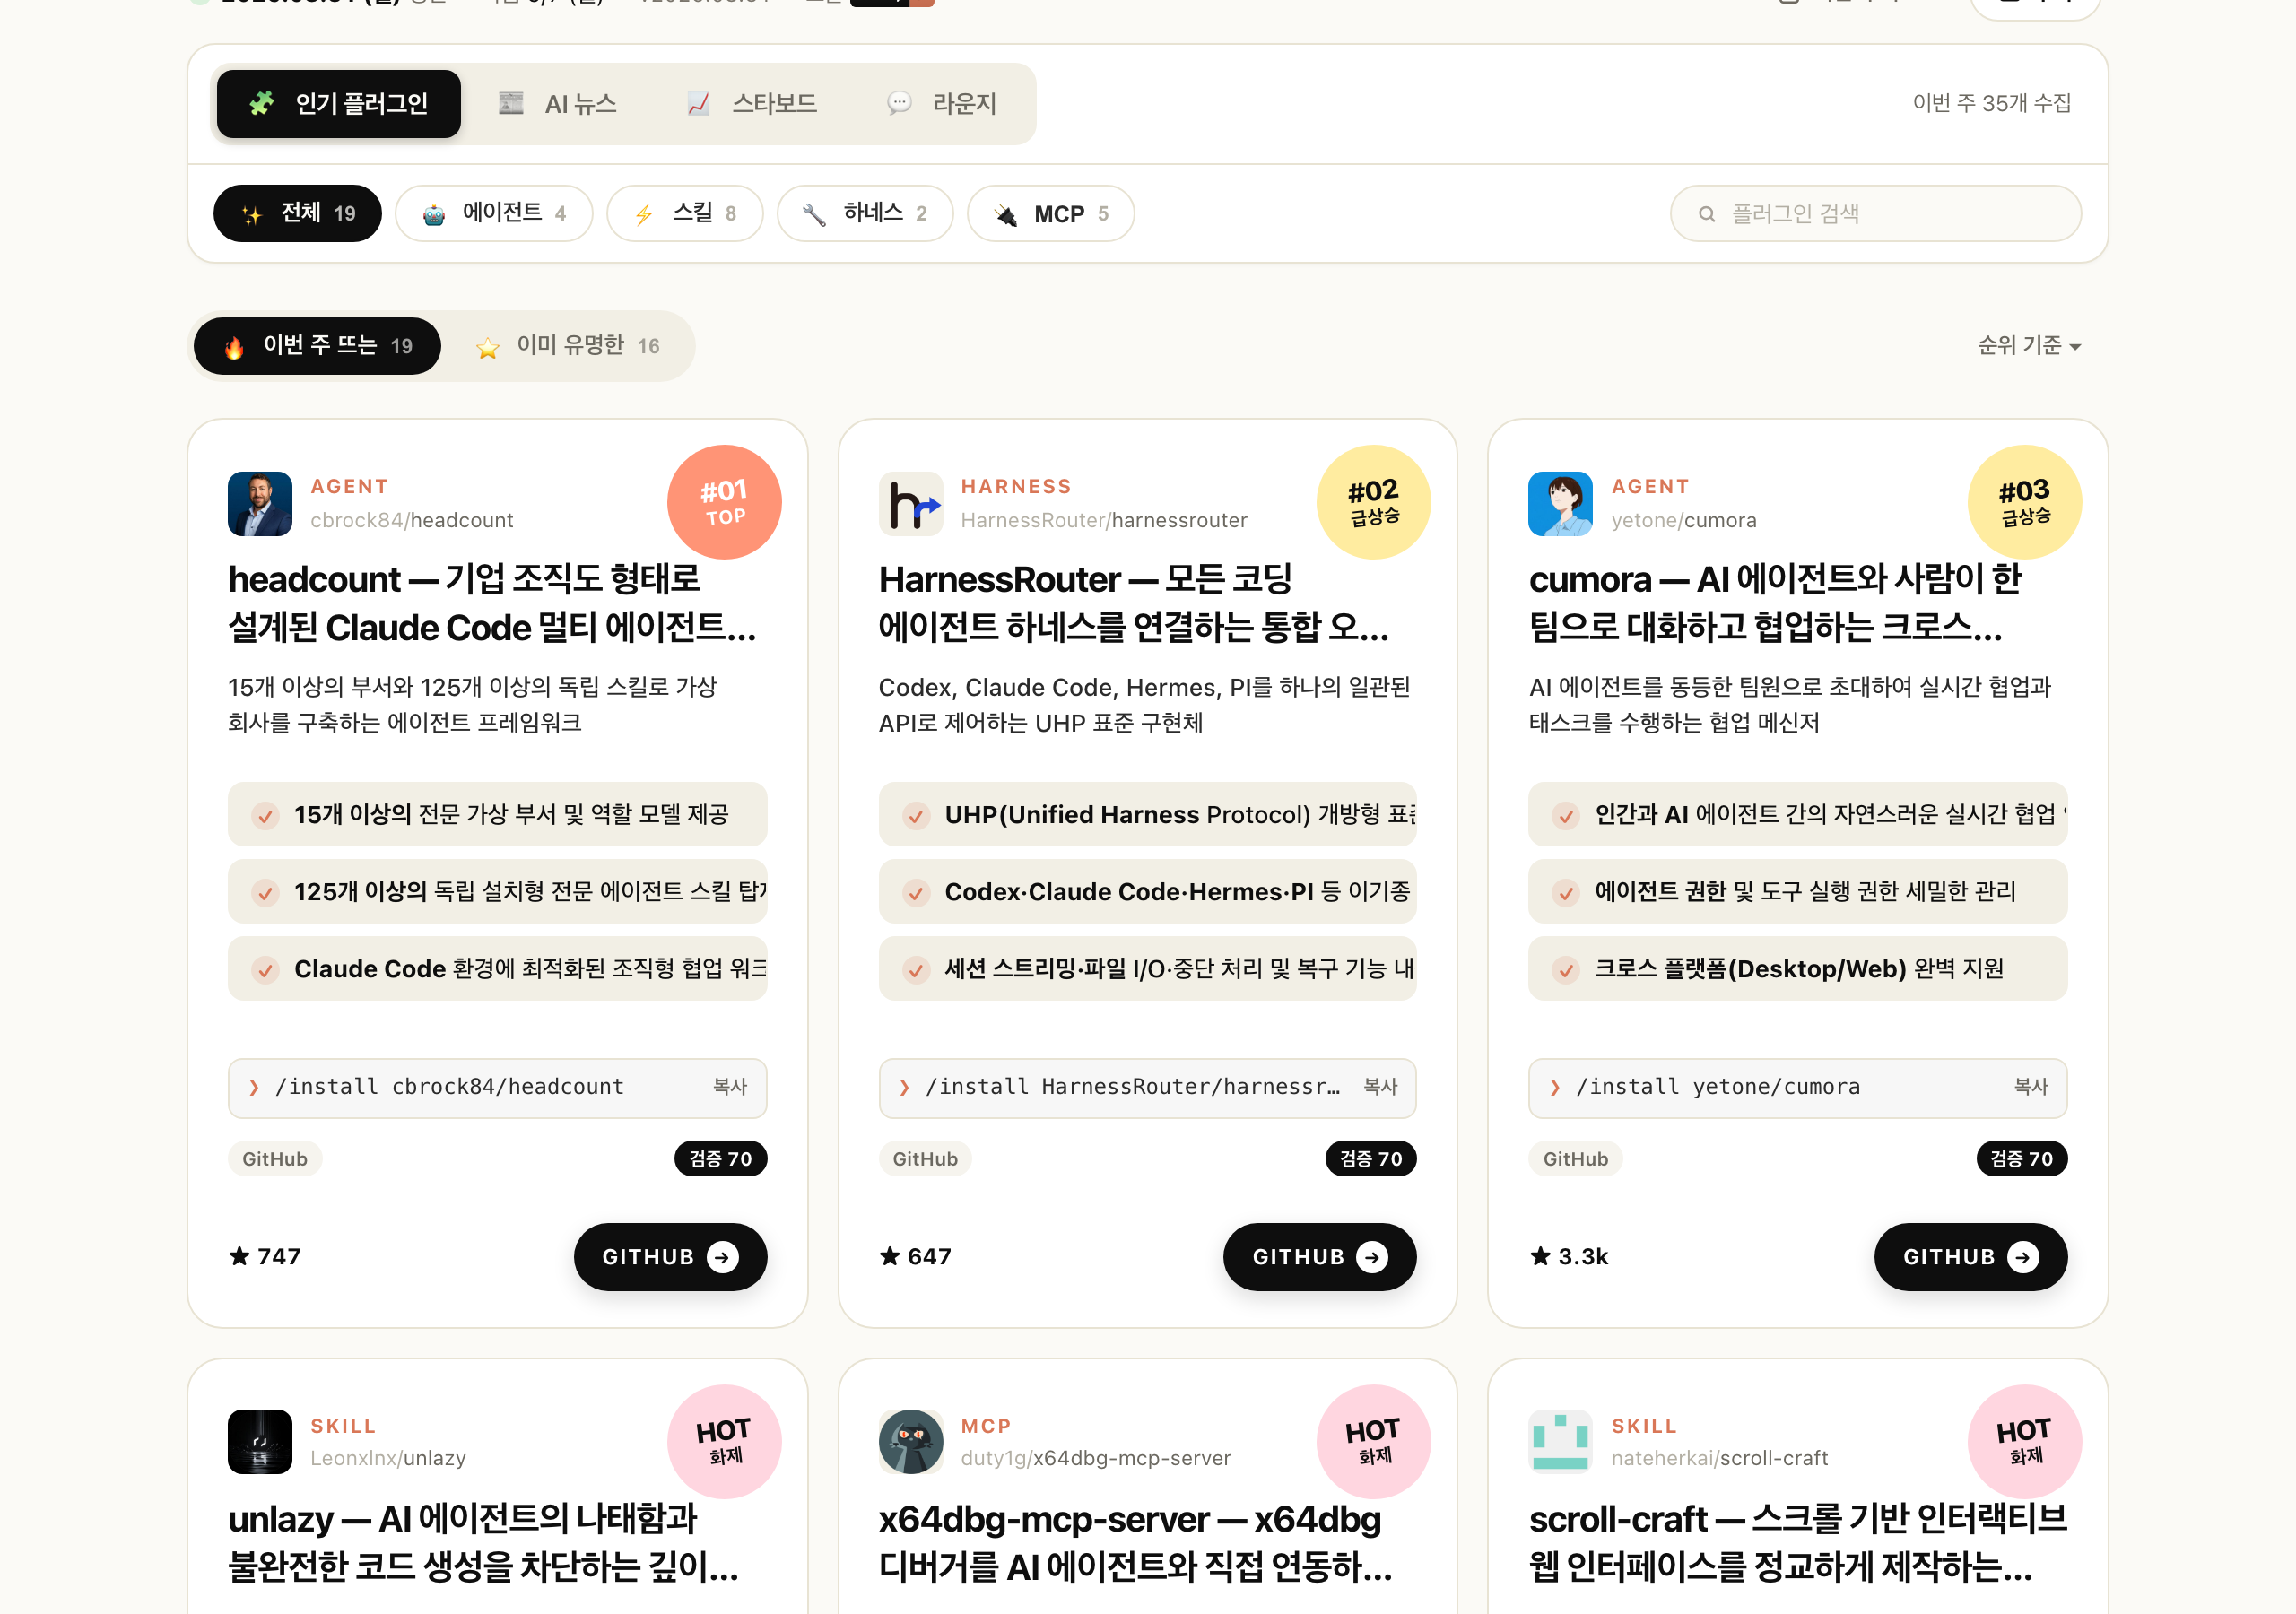
Task: Open the Leonxlnx/unlazy repo link
Action: click(388, 1458)
